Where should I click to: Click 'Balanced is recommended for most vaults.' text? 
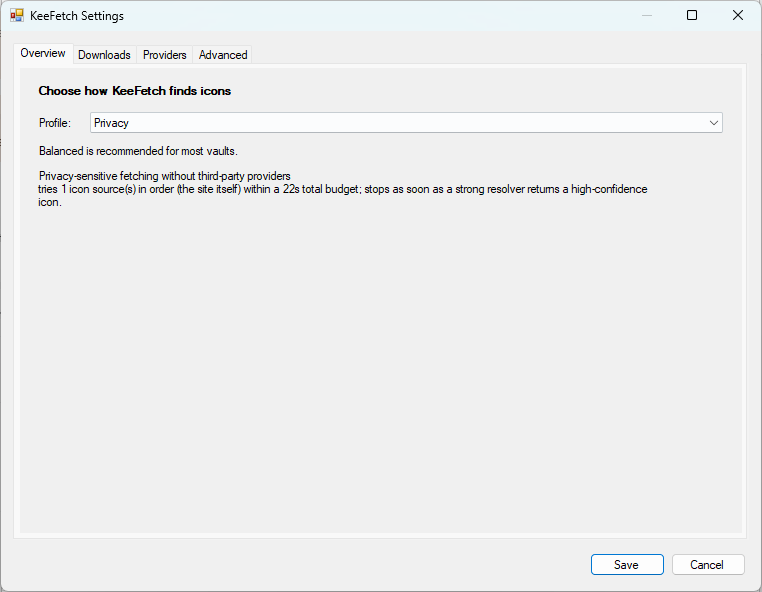139,151
